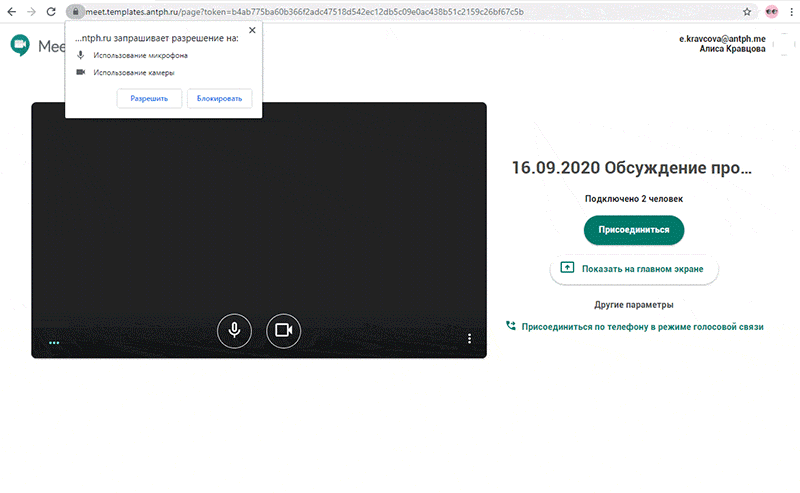Click the browser forward arrow
The image size is (800, 493).
click(31, 11)
